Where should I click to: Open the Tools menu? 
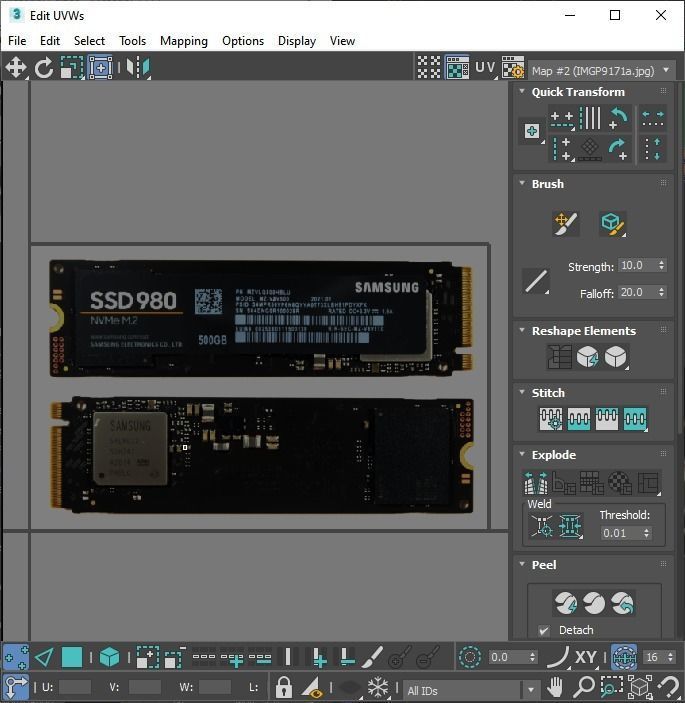(x=133, y=41)
